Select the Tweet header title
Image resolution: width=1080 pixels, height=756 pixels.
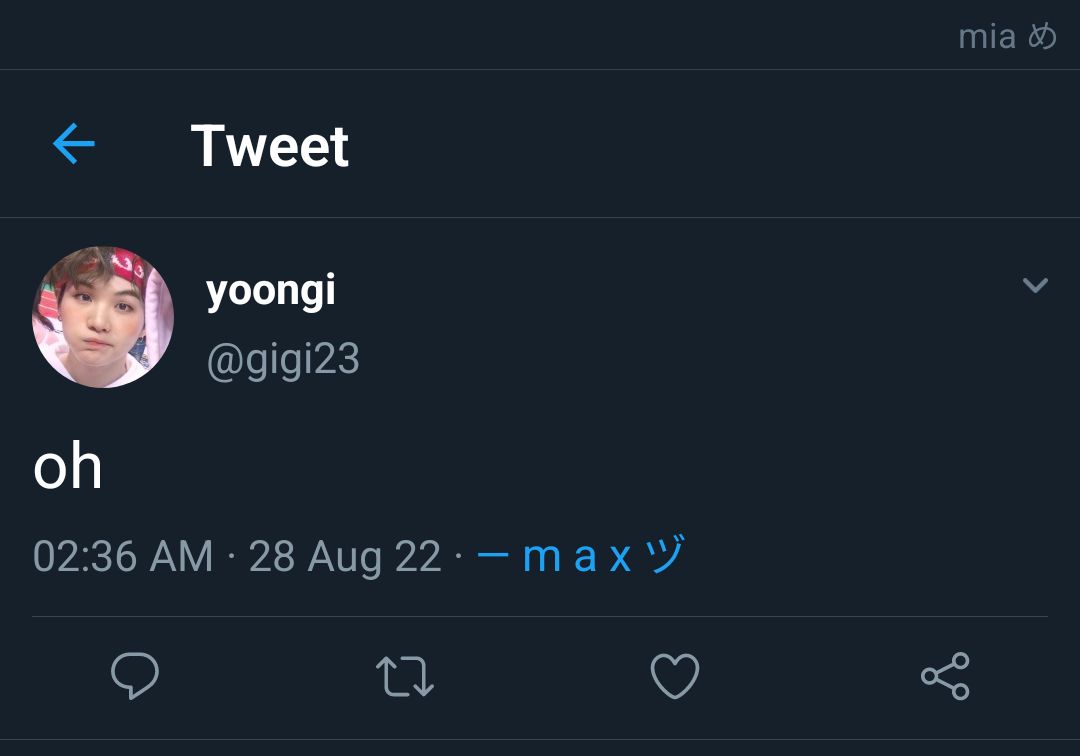(270, 146)
